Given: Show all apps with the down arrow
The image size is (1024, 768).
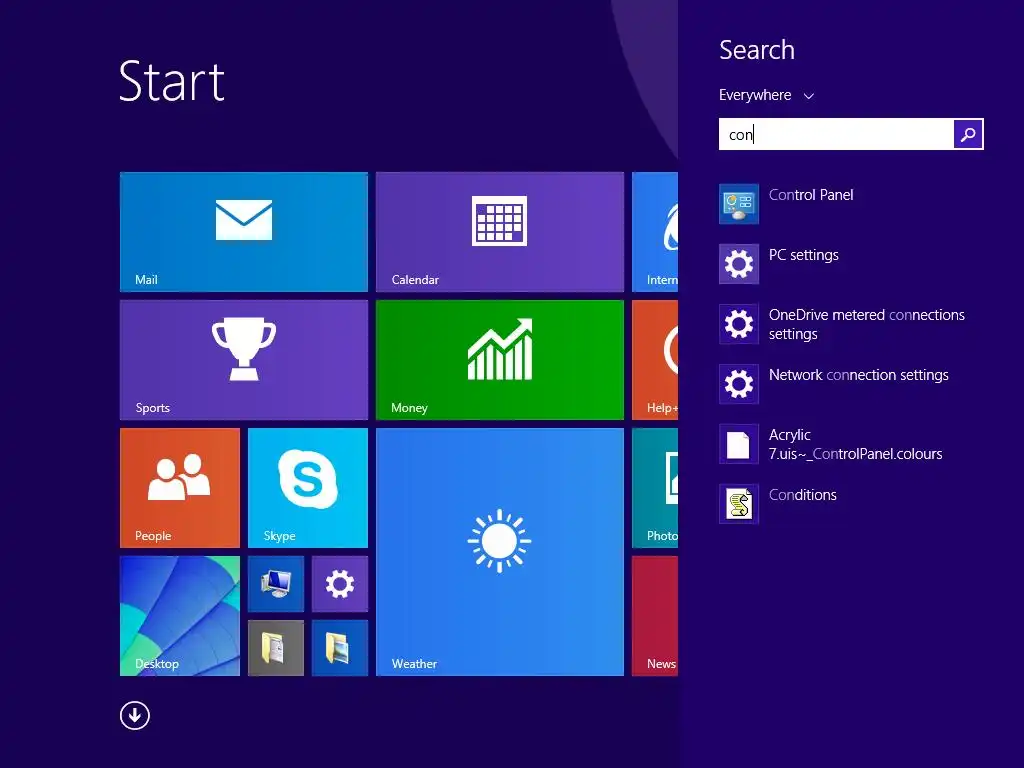Looking at the screenshot, I should [135, 716].
